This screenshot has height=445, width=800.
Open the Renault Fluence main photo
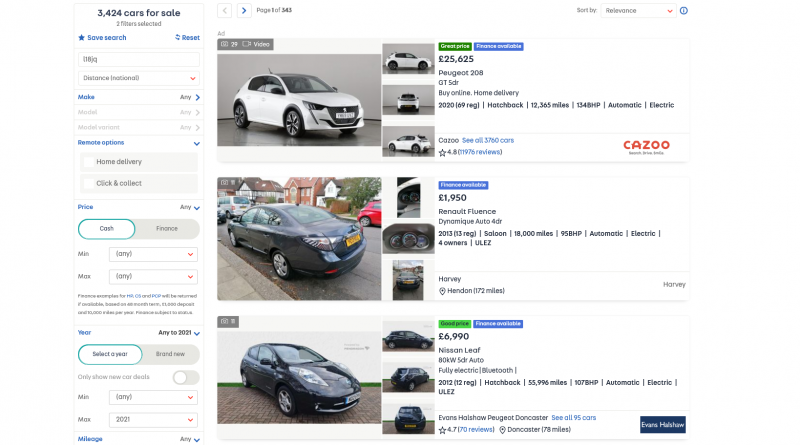299,239
